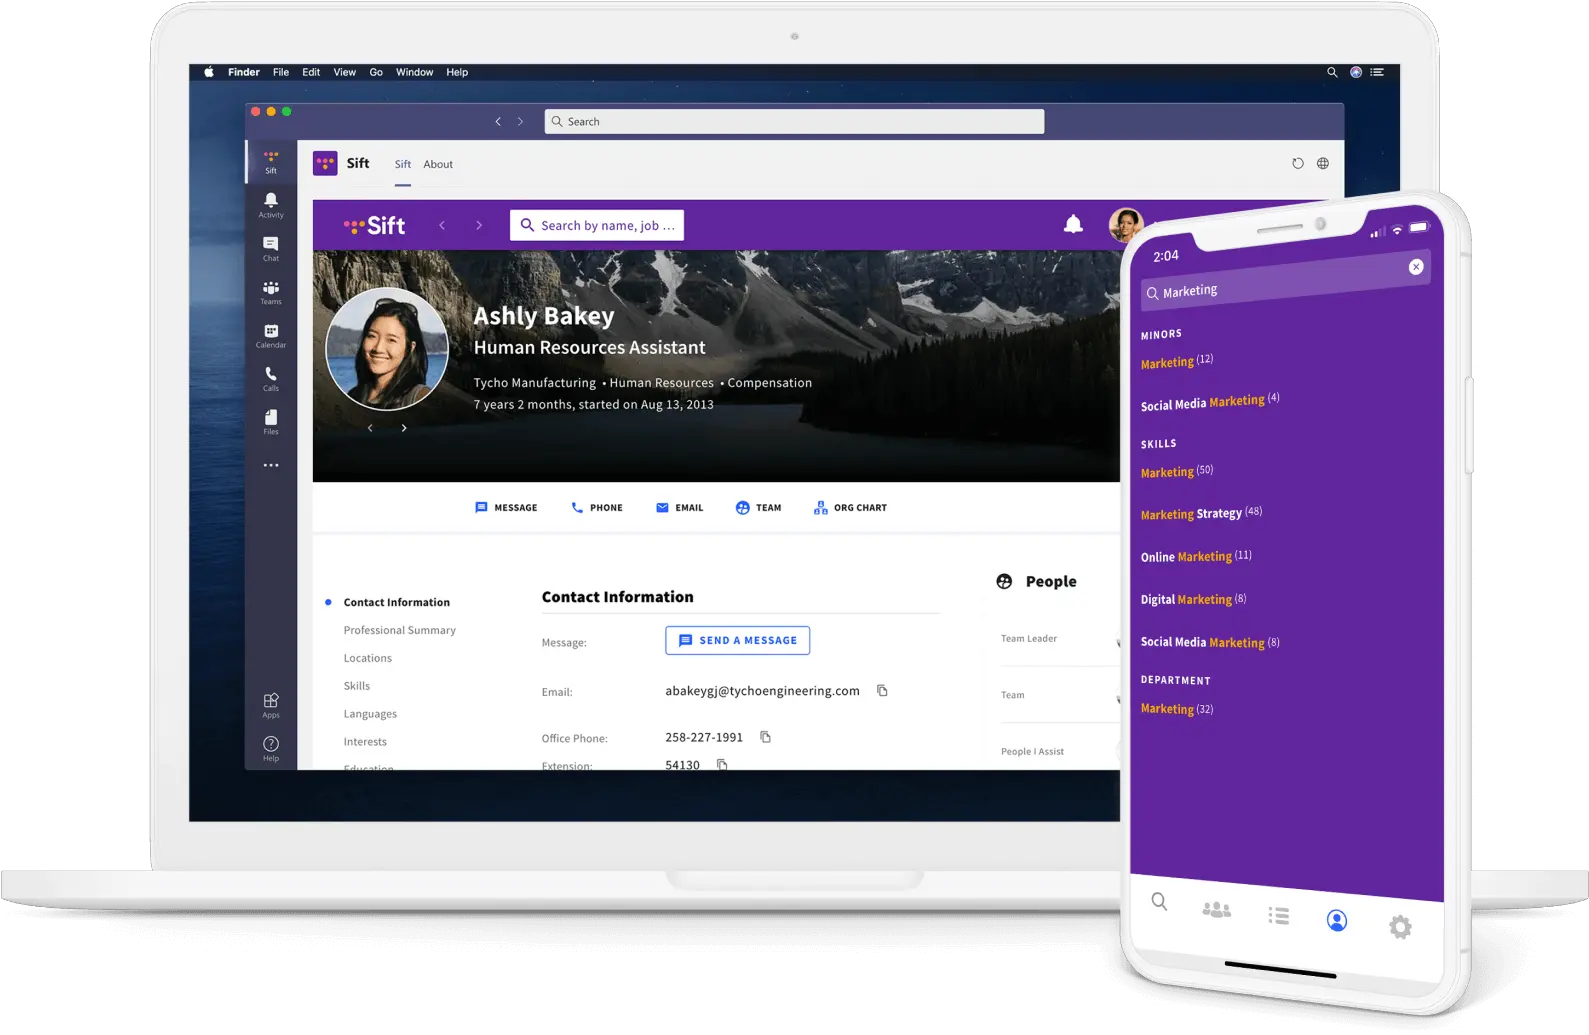Open Ashly Bakey profile photo

click(387, 349)
